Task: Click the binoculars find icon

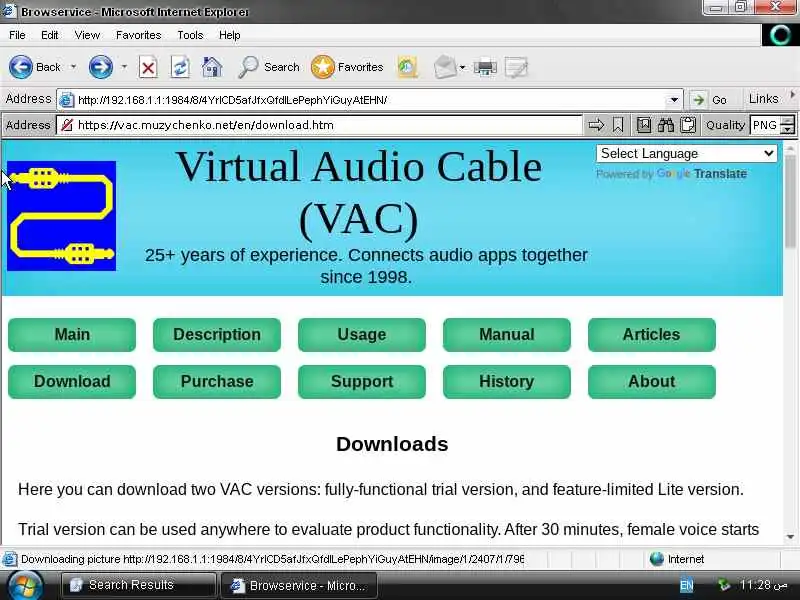Action: (x=666, y=125)
